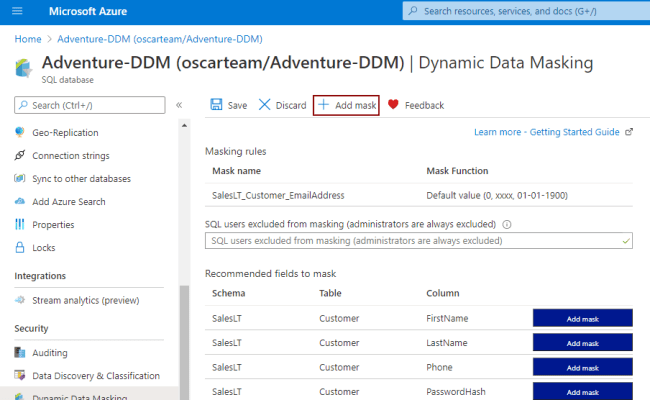
Task: Add mask for the LastName column
Action: click(582, 343)
